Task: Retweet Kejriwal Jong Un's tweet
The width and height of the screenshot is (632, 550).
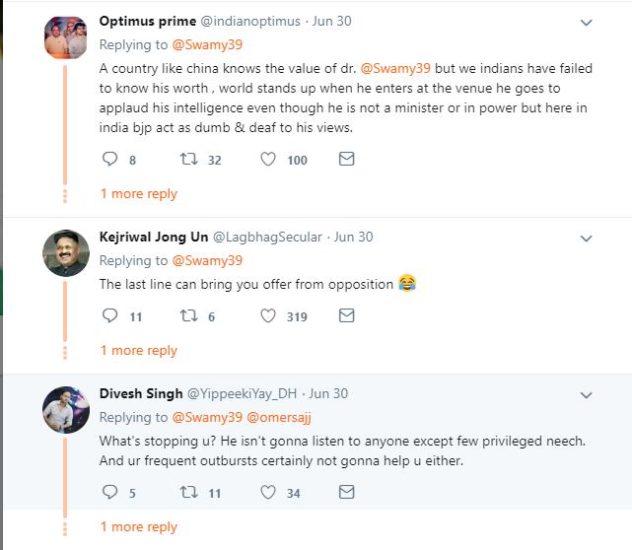Action: [187, 315]
